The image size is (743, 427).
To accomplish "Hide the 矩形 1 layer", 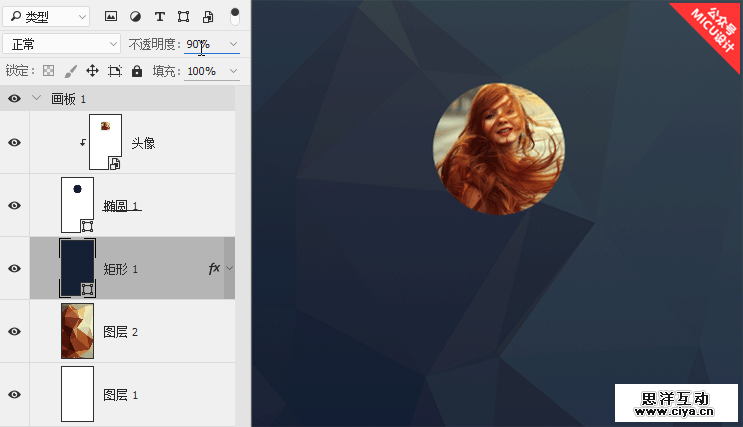I will coord(14,268).
